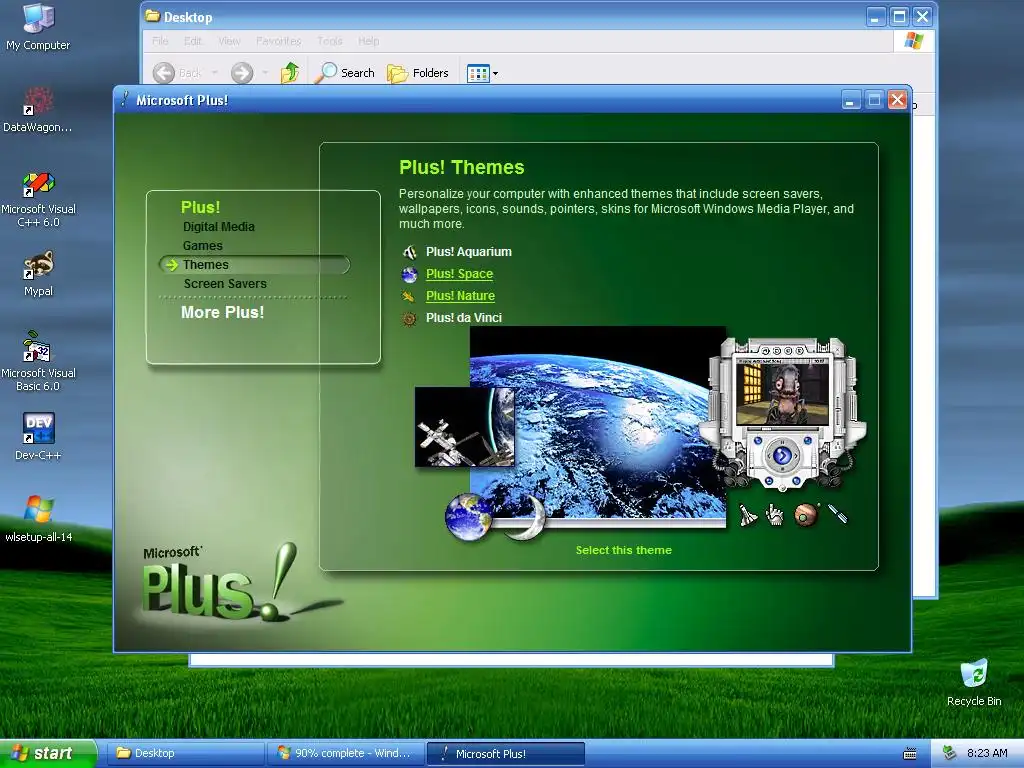The width and height of the screenshot is (1024, 768).
Task: Click the Earth globe icon below preview
Action: (x=468, y=517)
